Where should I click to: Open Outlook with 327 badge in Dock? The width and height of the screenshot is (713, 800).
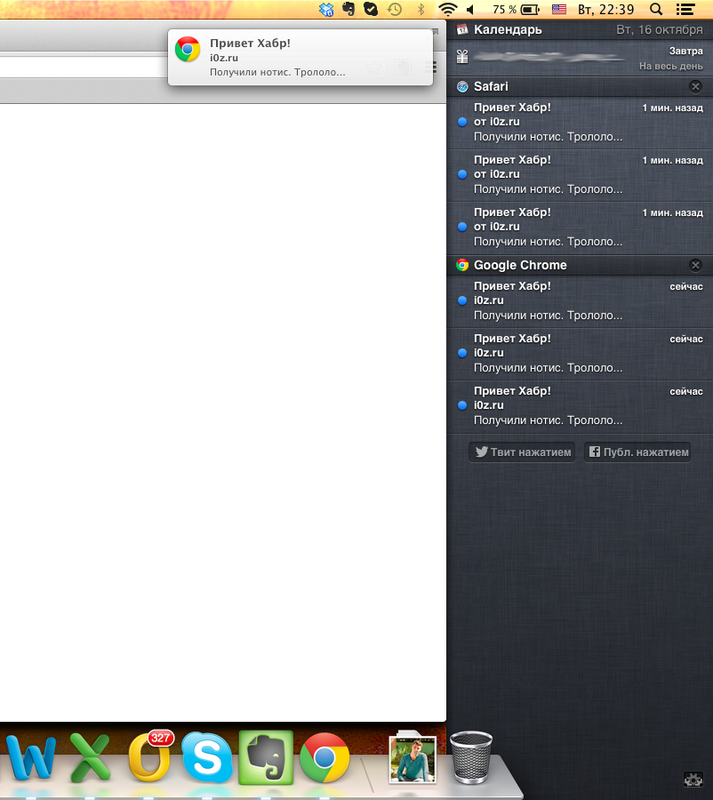point(150,757)
